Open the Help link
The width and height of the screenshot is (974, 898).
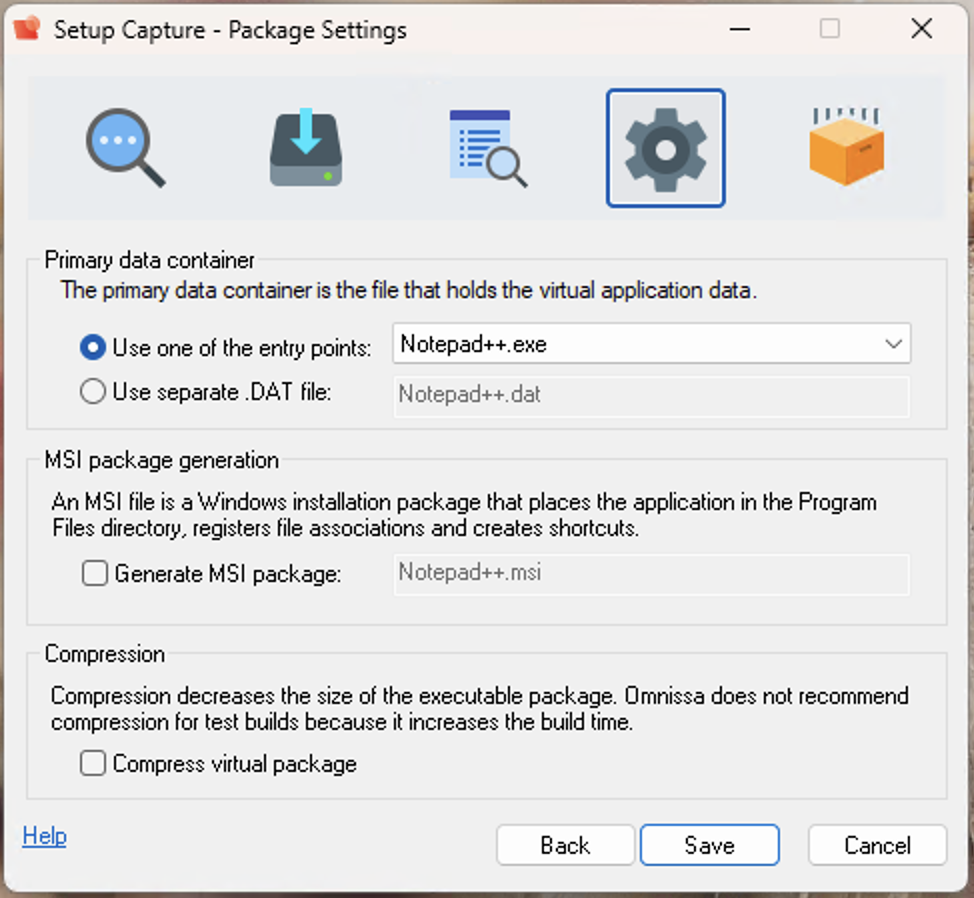44,836
